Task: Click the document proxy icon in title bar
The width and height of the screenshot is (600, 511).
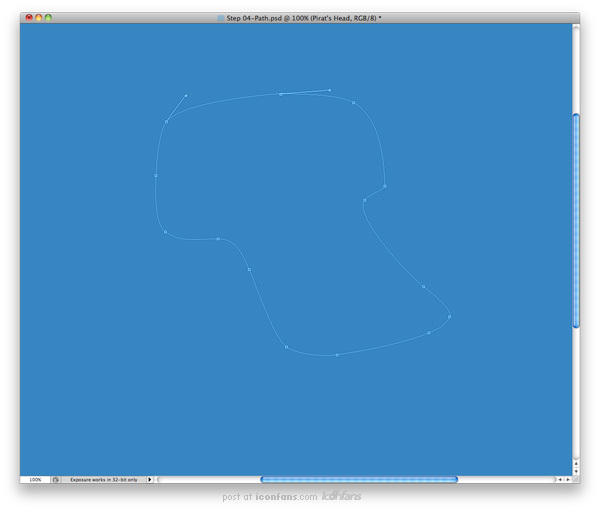Action: (221, 18)
